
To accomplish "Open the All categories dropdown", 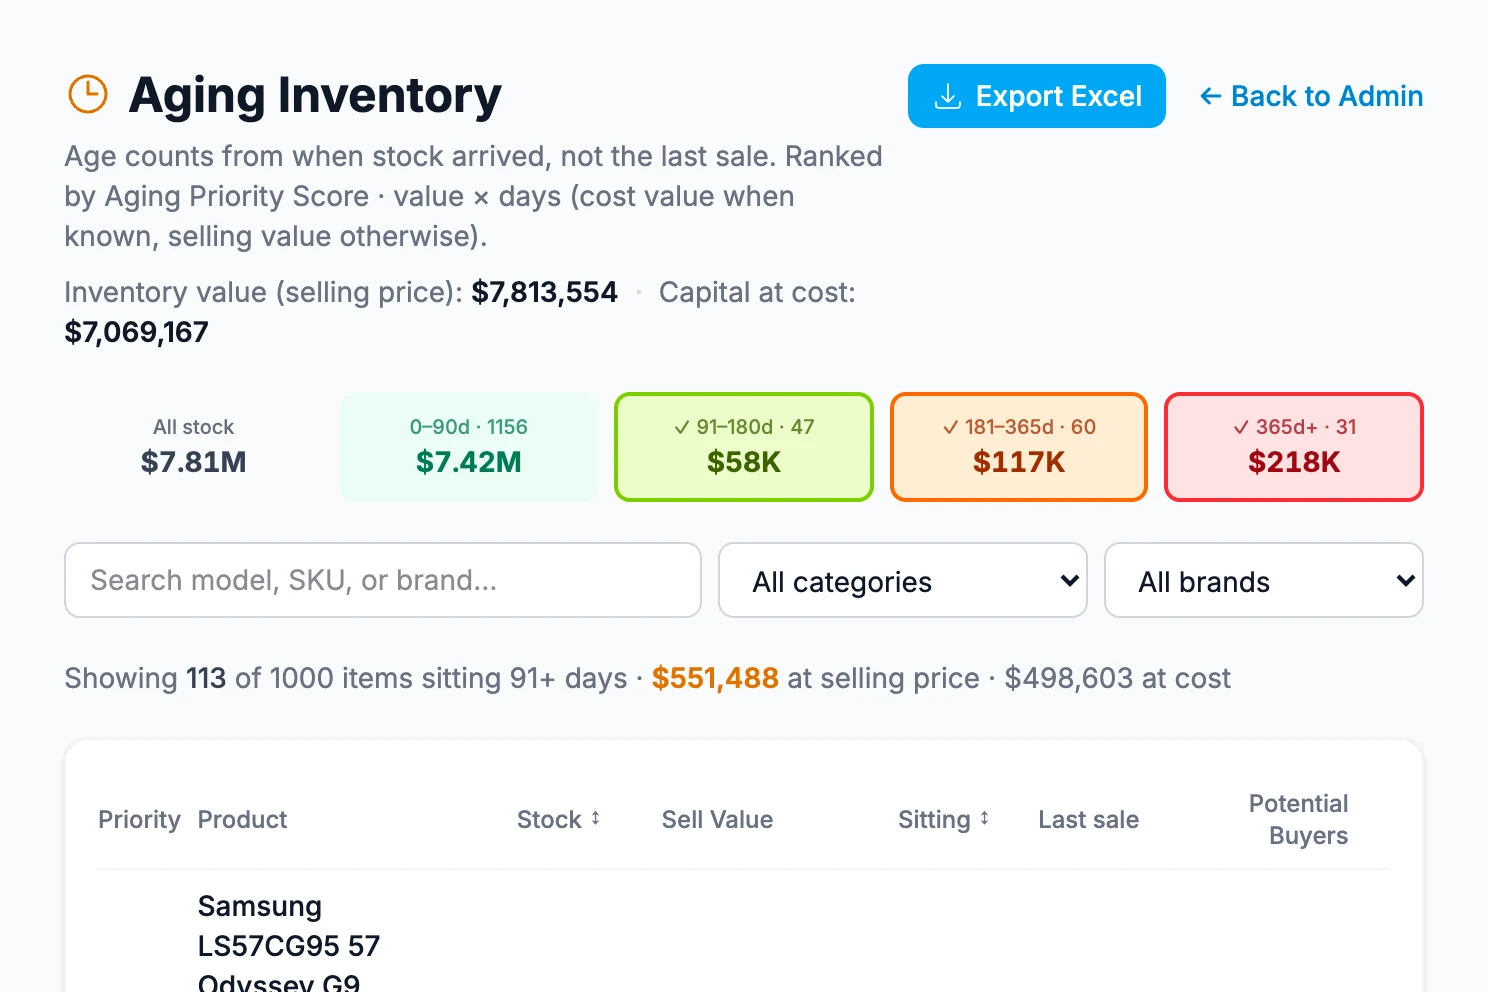I will 903,580.
